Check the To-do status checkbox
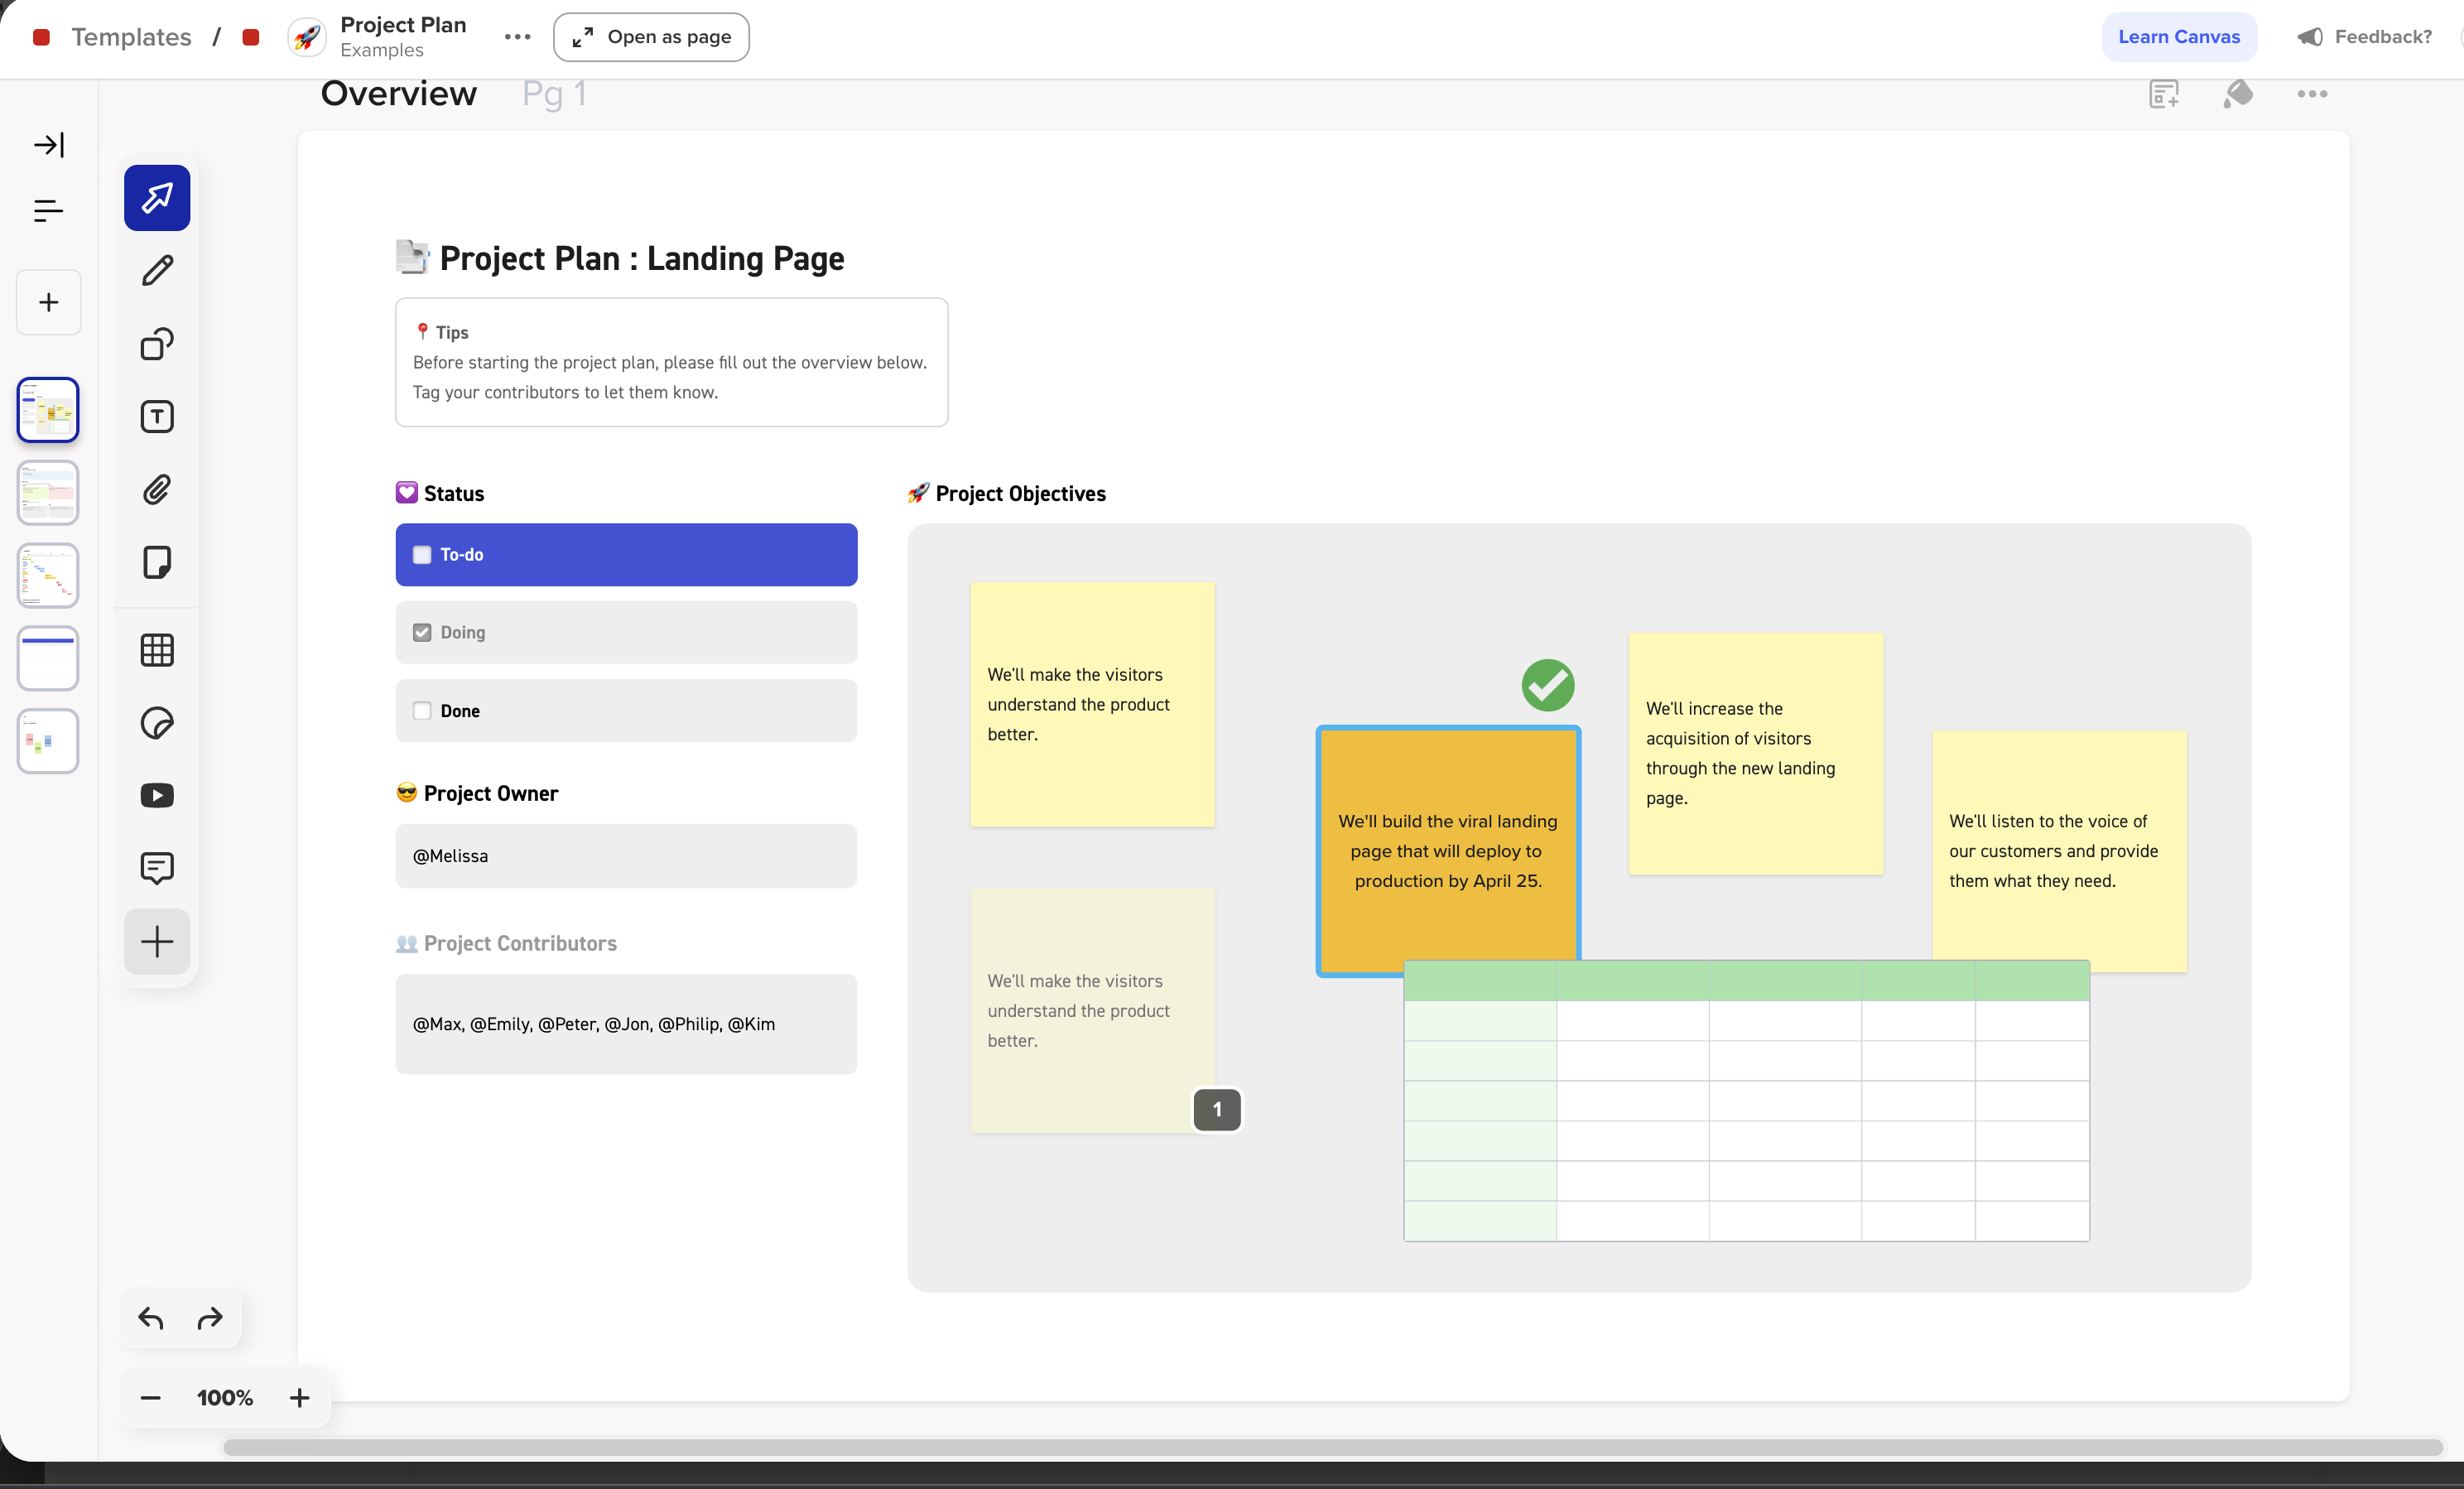This screenshot has height=1489, width=2464. click(x=422, y=555)
